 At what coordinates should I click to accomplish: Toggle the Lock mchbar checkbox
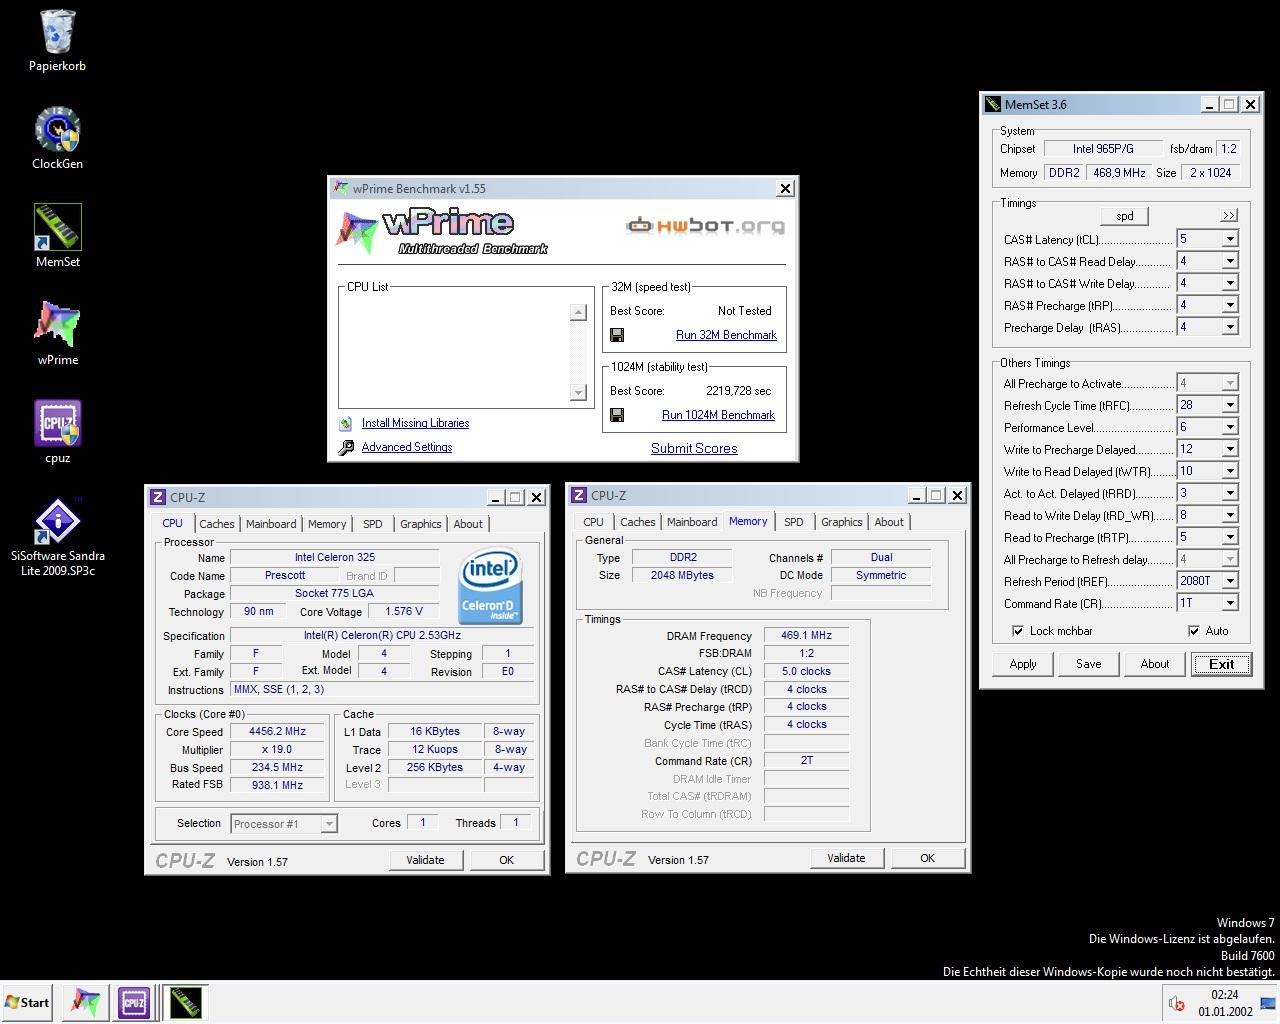tap(1018, 631)
